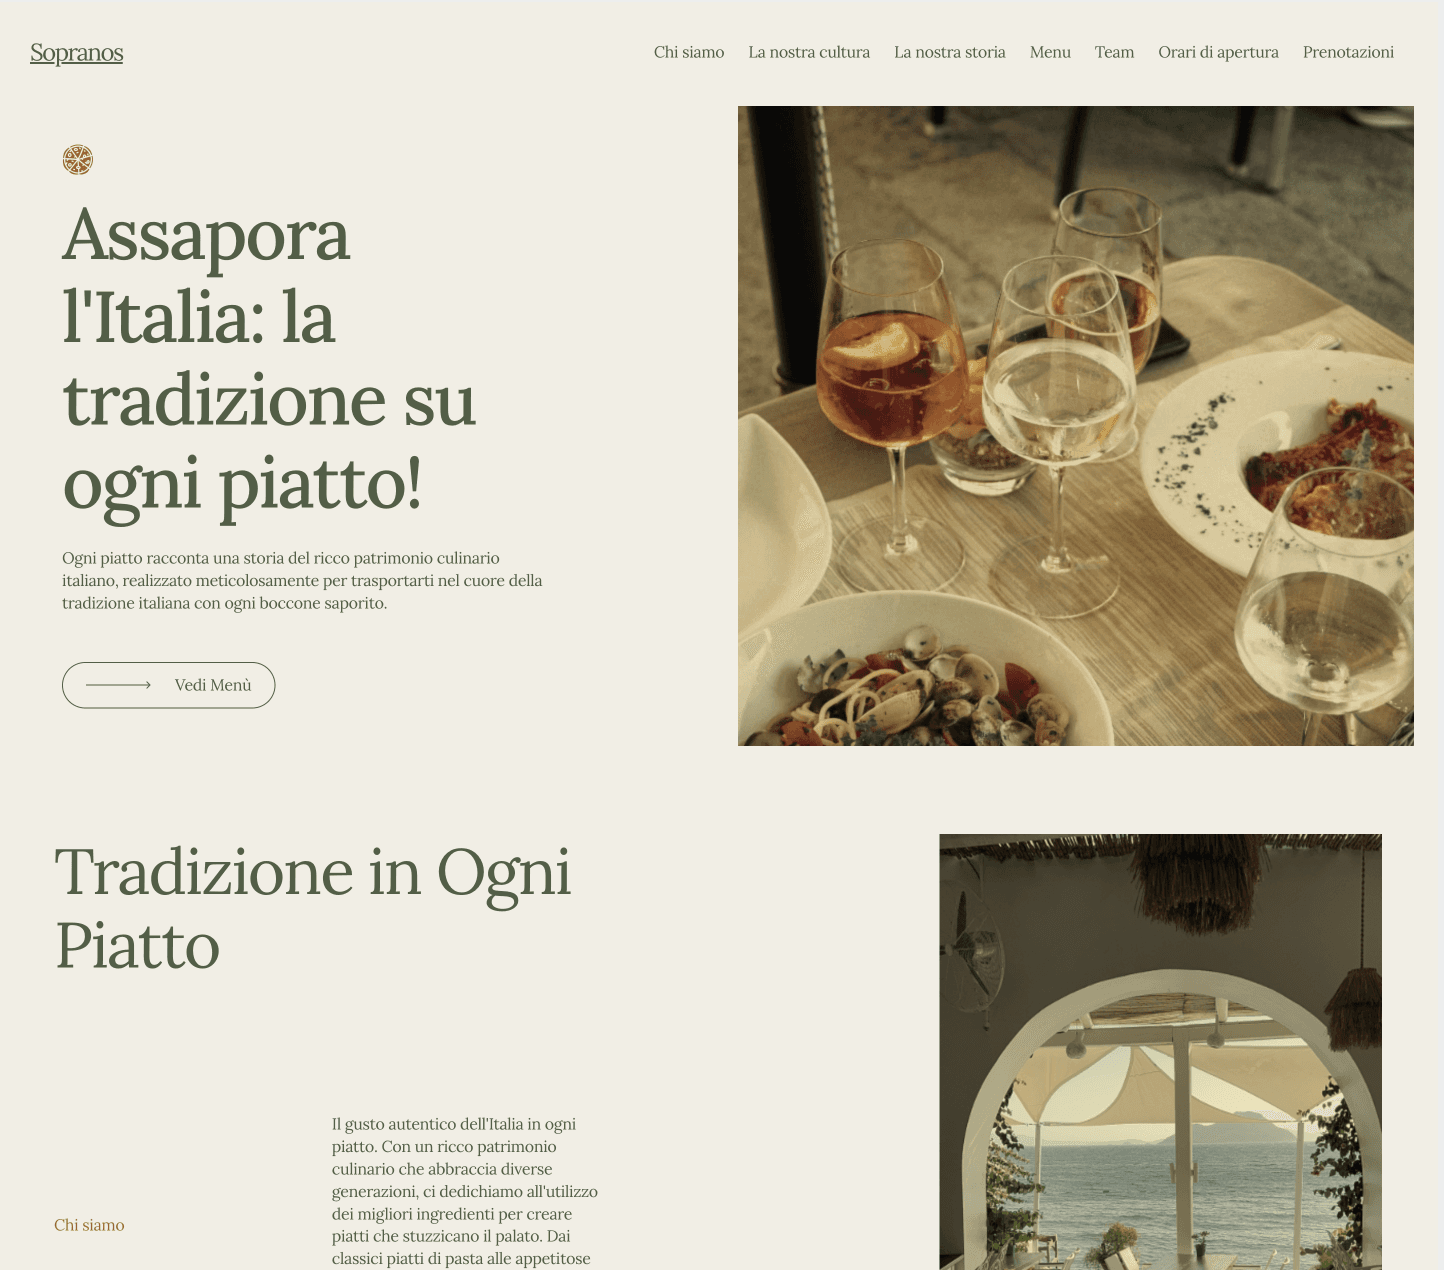Click the seaside archway photo
Viewport: 1444px width, 1270px height.
click(x=1160, y=1052)
